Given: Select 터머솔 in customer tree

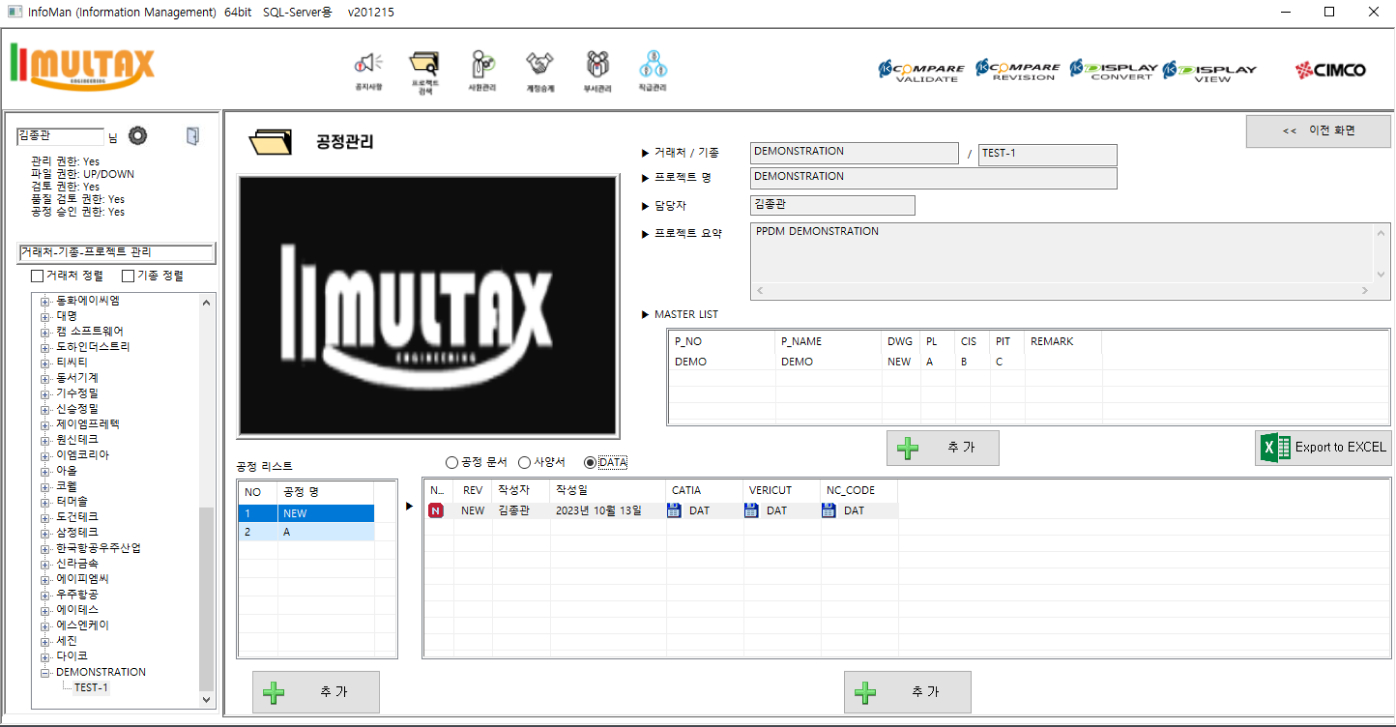Looking at the screenshot, I should click(71, 501).
